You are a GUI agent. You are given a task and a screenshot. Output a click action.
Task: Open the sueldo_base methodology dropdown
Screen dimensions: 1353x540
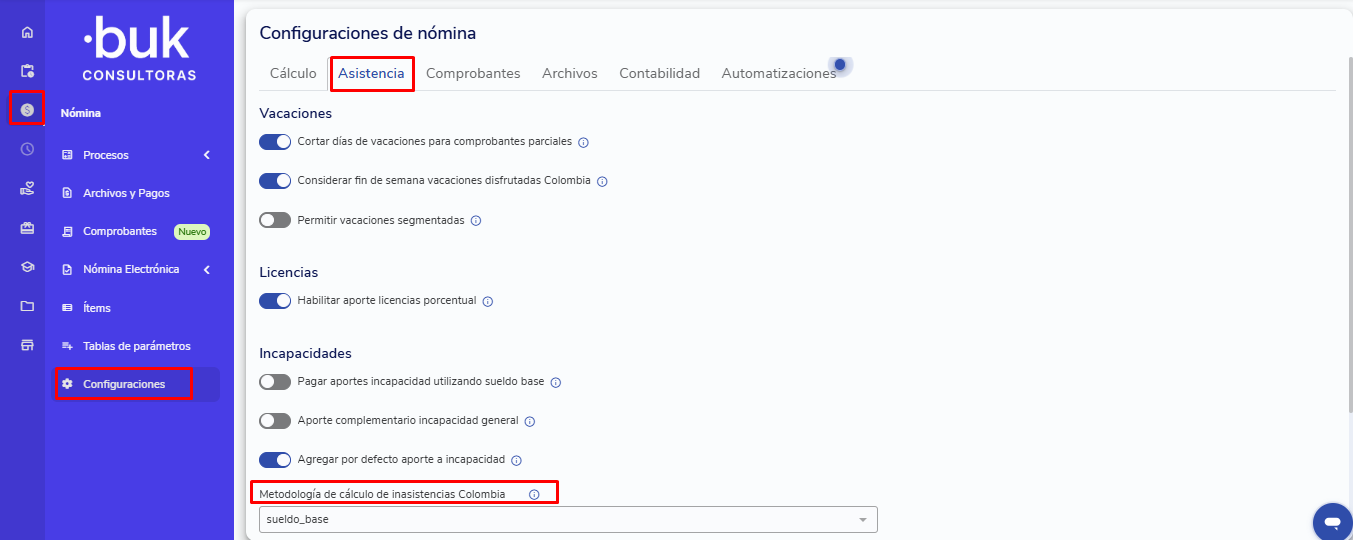coord(568,520)
